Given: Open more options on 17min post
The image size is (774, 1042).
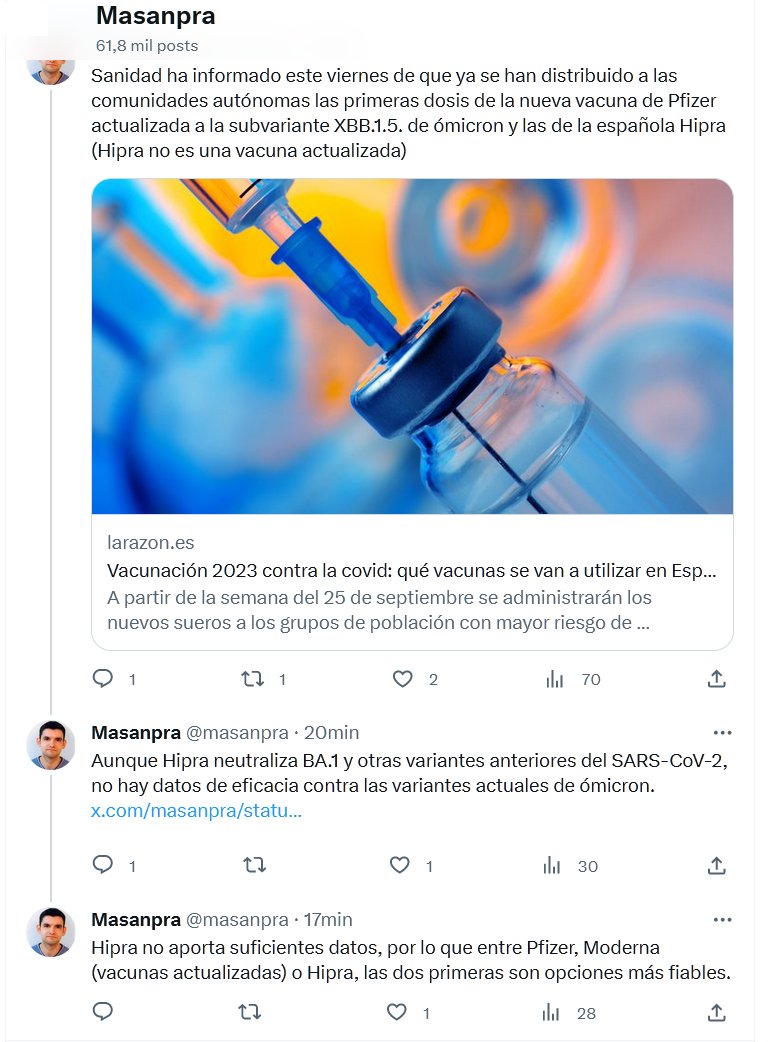Looking at the screenshot, I should coord(722,919).
